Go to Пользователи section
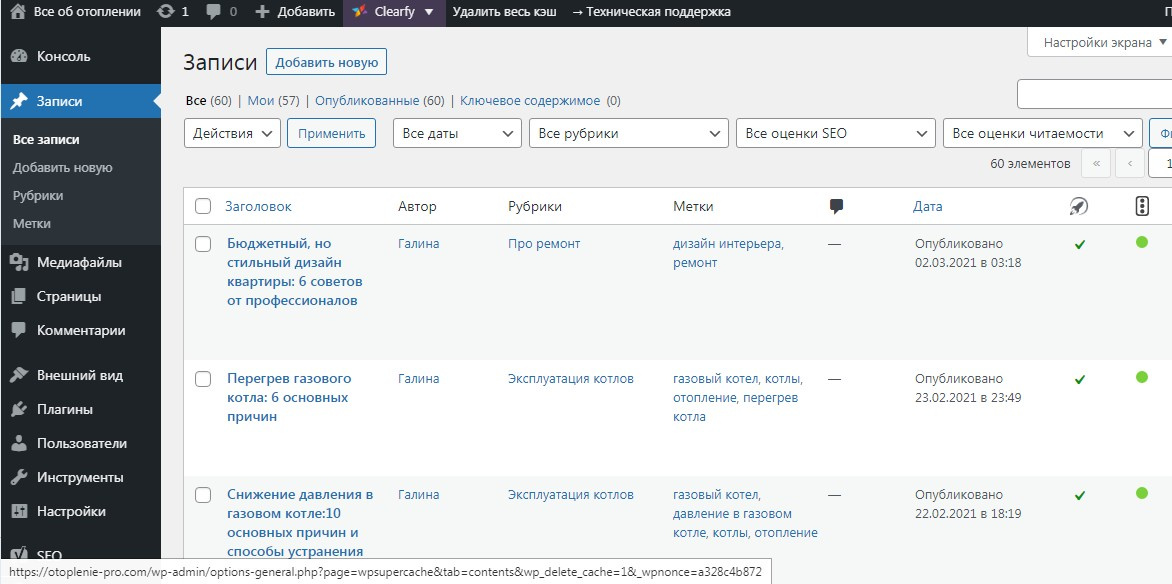Screen dimensions: 1172x584 [x=81, y=443]
